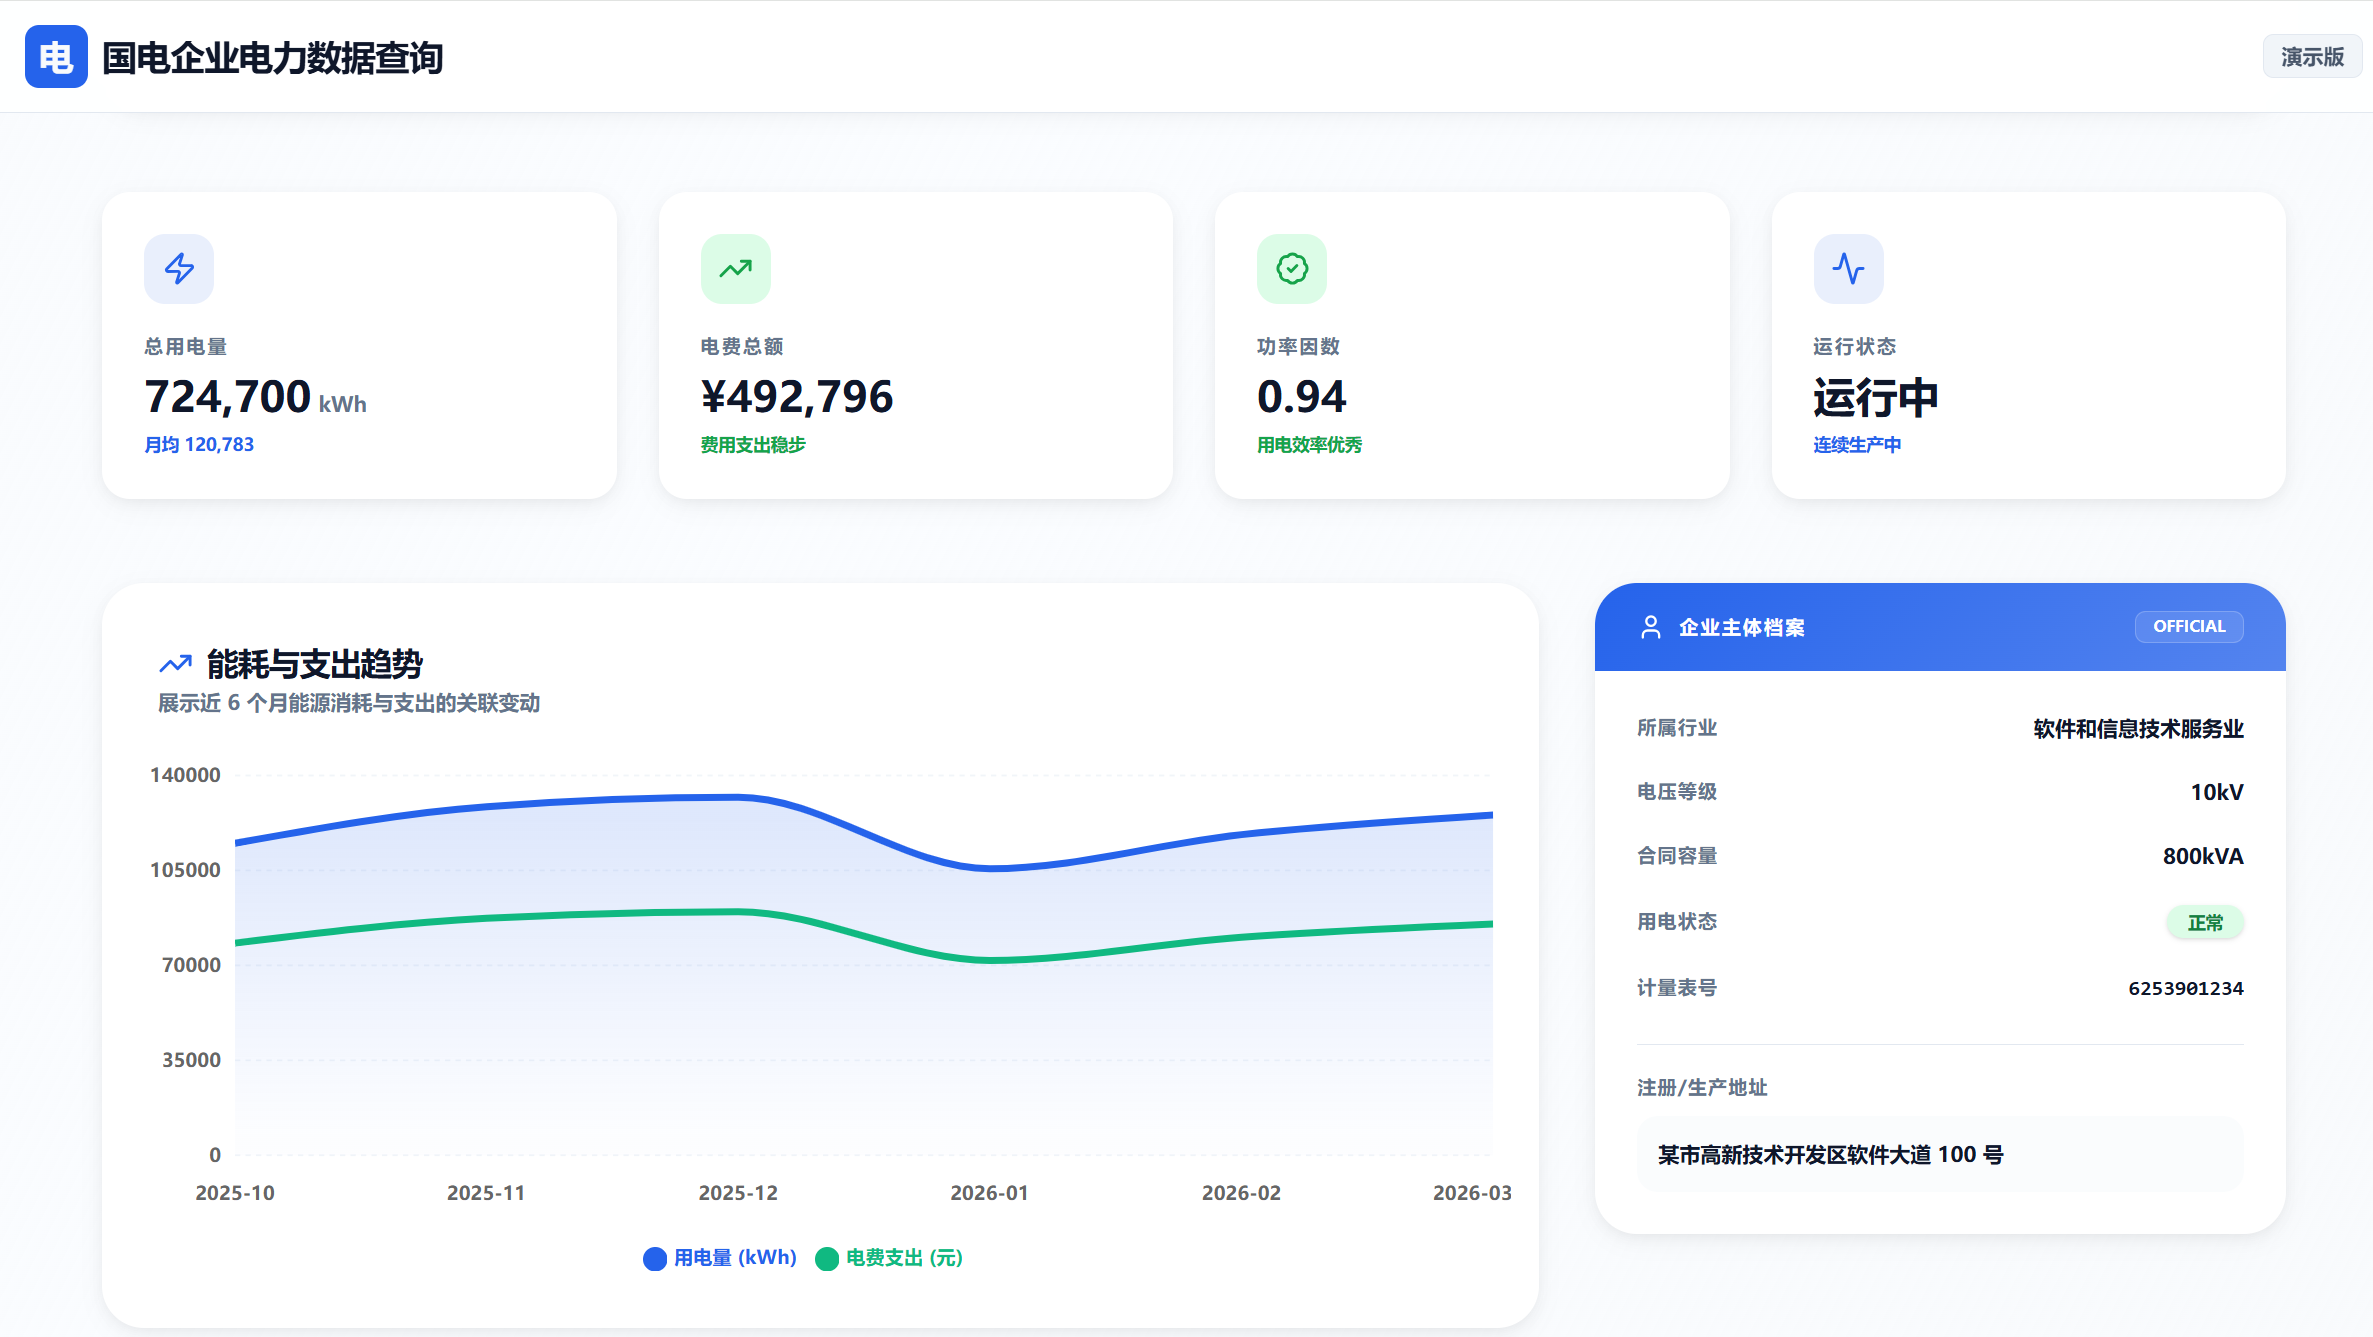Click the activity pulse icon for 运行状态
Image resolution: width=2373 pixels, height=1337 pixels.
pyautogui.click(x=1849, y=269)
